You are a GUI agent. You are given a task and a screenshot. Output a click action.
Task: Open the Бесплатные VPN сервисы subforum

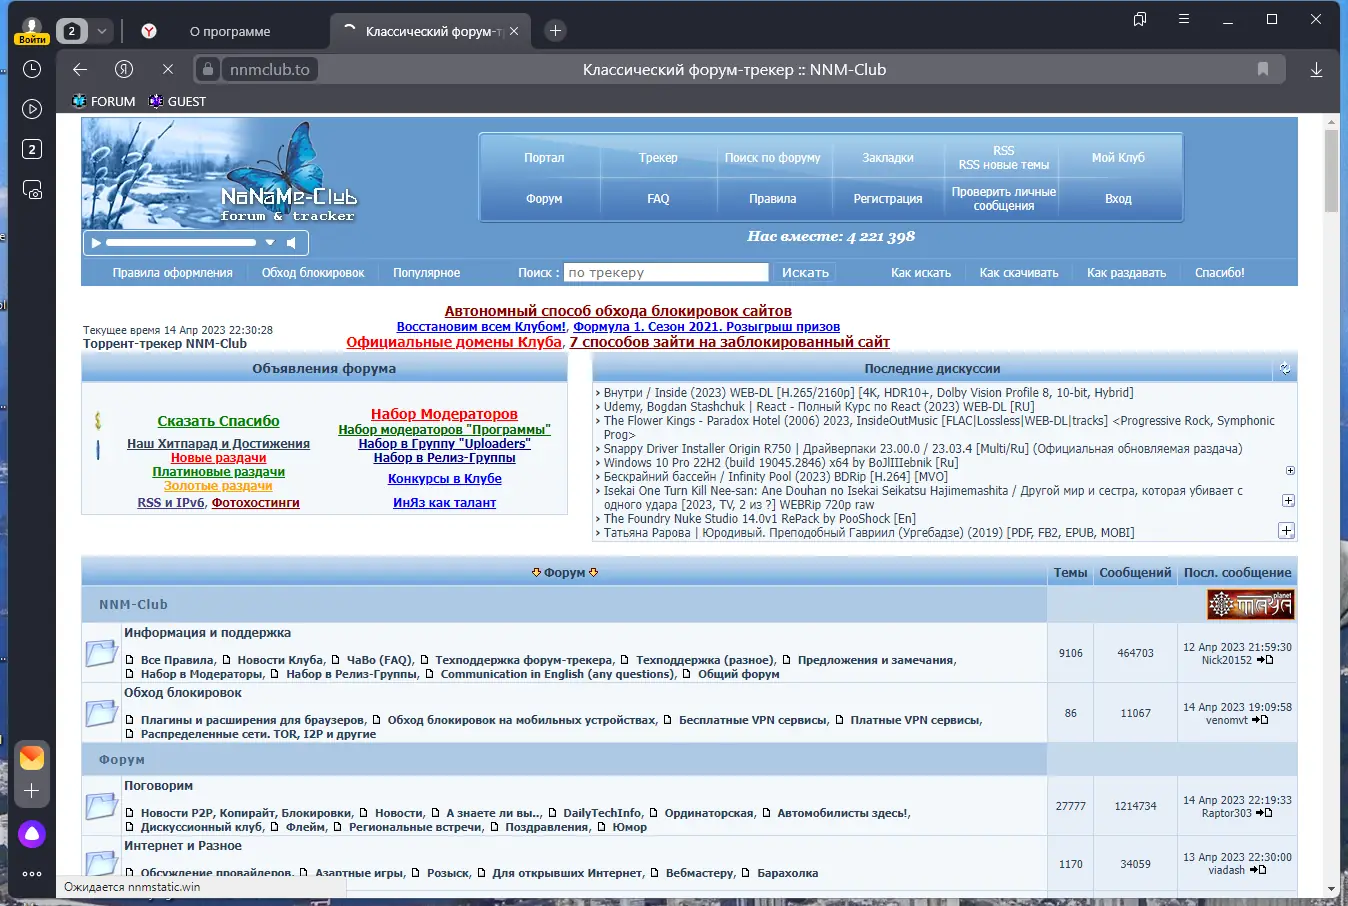click(753, 720)
